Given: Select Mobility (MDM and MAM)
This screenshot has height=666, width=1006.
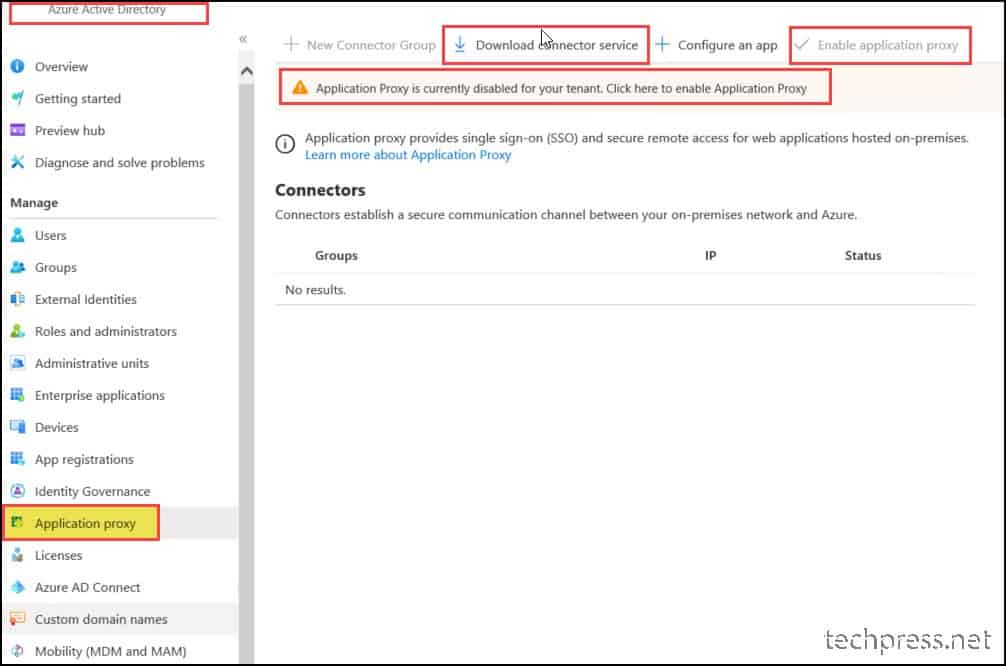Looking at the screenshot, I should [x=110, y=651].
